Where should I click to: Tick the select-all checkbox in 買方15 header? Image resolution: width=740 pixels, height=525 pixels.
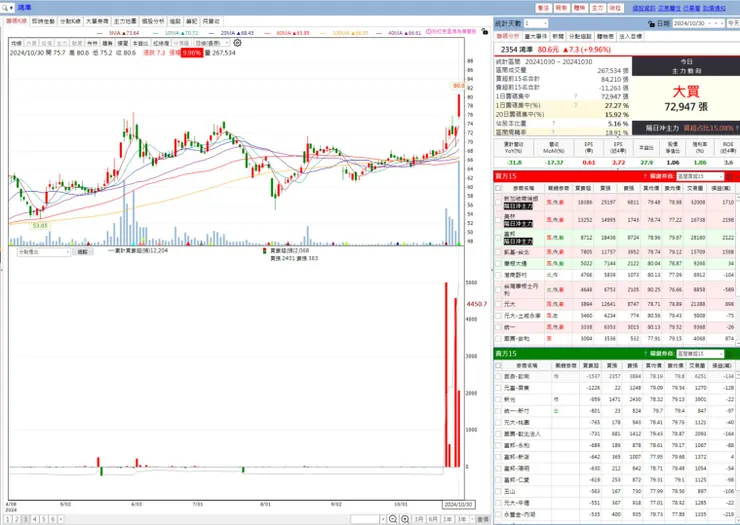[x=498, y=188]
